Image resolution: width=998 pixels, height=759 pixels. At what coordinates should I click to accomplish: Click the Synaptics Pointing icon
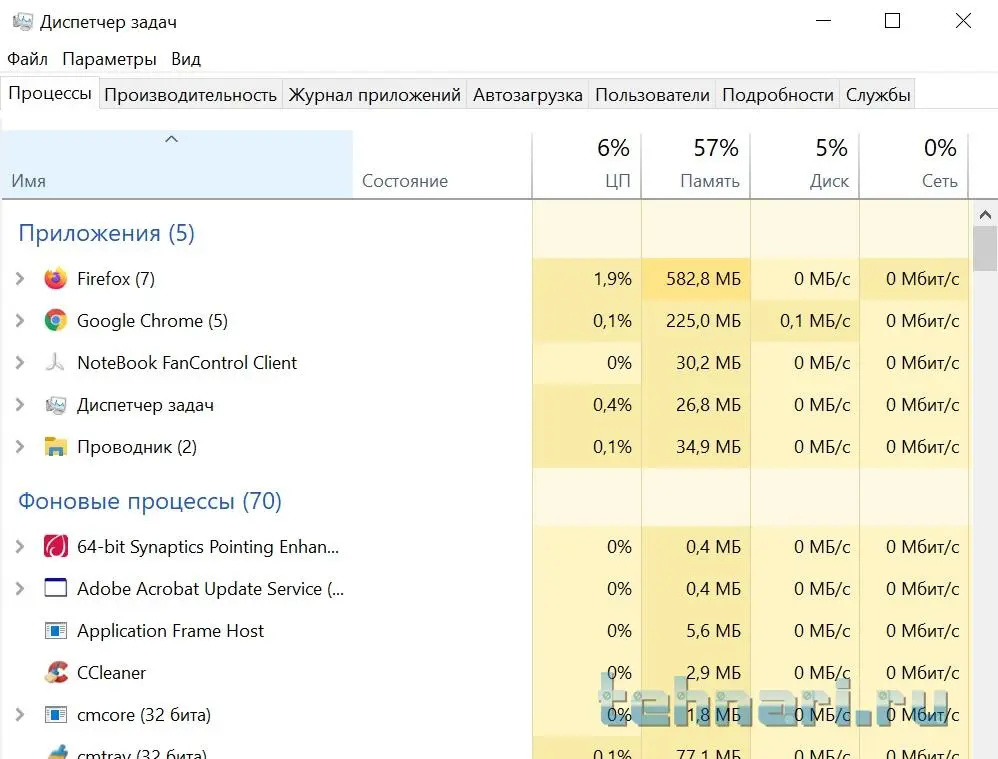coord(56,547)
